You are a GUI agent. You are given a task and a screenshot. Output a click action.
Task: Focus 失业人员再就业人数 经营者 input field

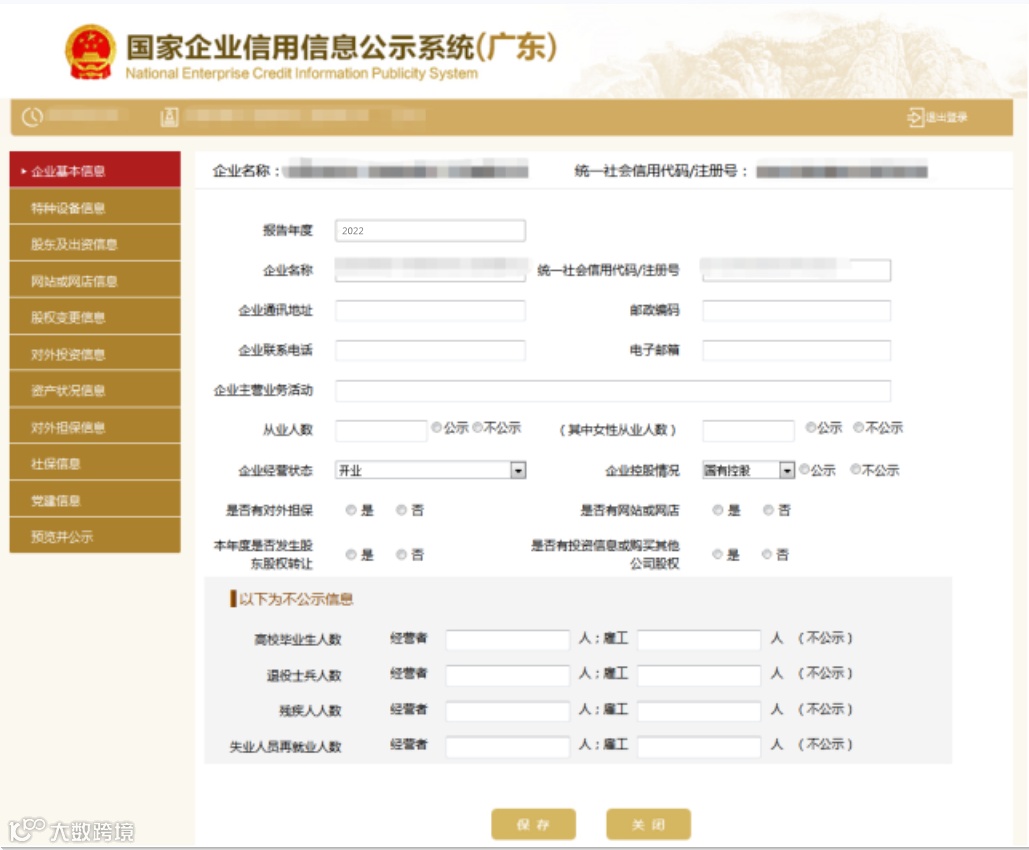[507, 746]
